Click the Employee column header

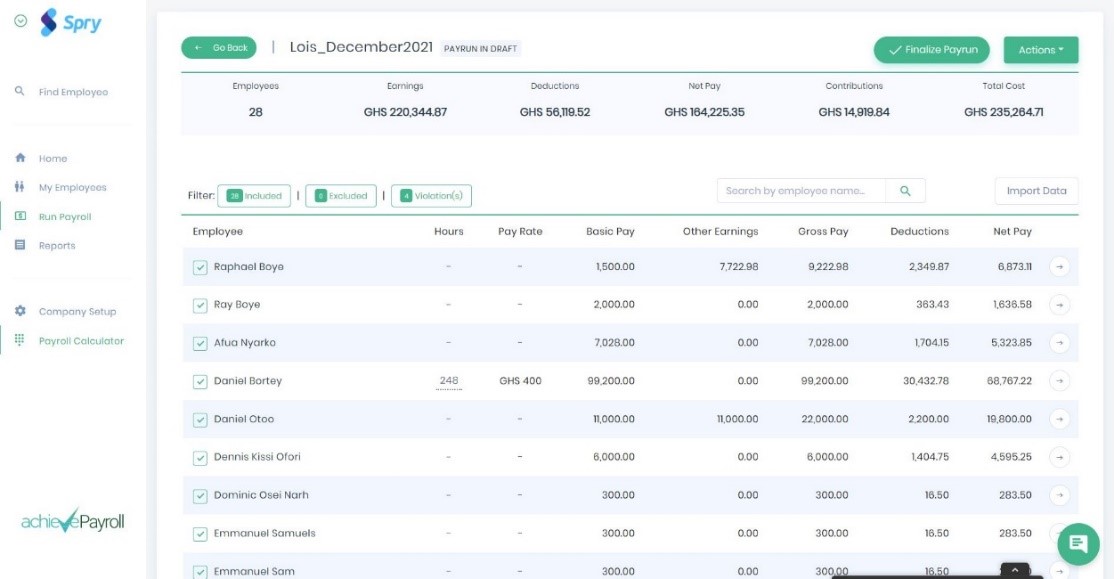tap(217, 232)
